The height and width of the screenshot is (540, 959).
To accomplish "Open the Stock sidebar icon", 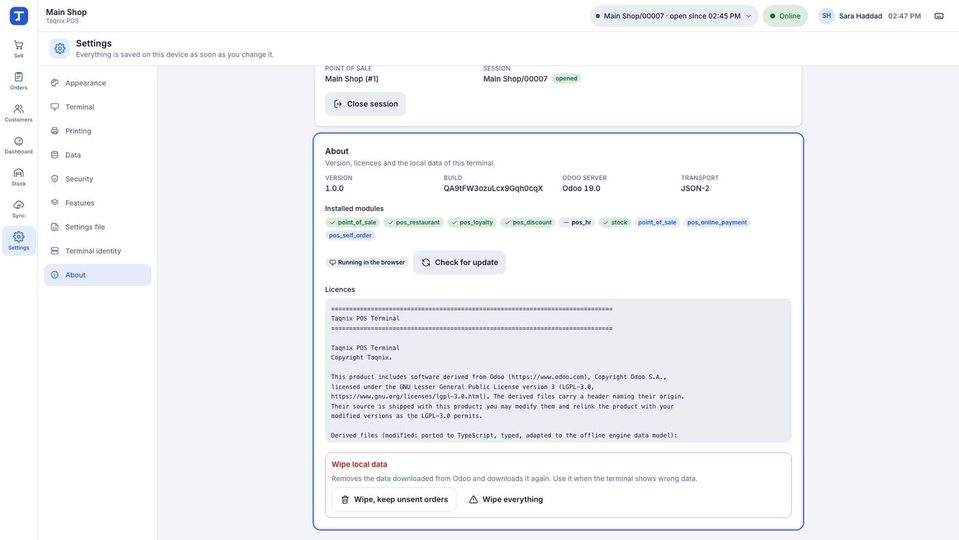I will coord(18,177).
